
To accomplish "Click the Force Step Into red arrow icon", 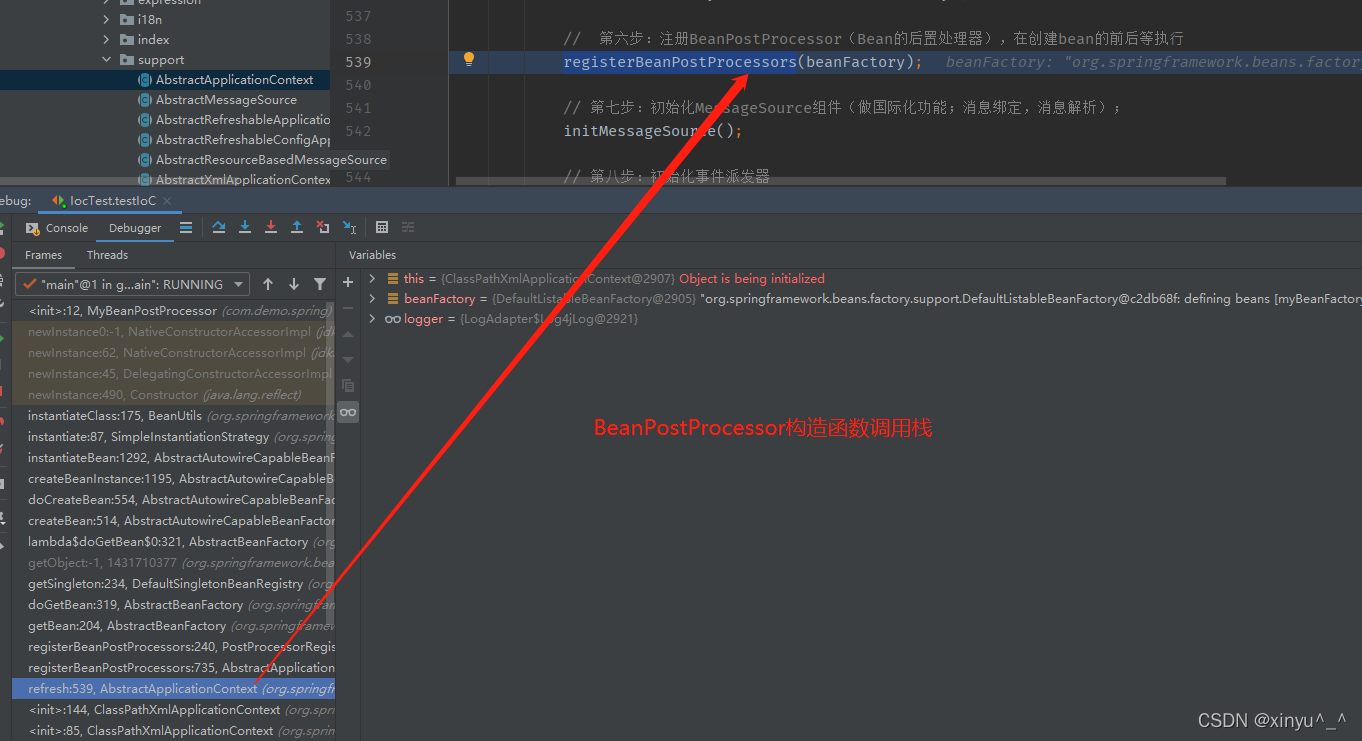I will (270, 227).
